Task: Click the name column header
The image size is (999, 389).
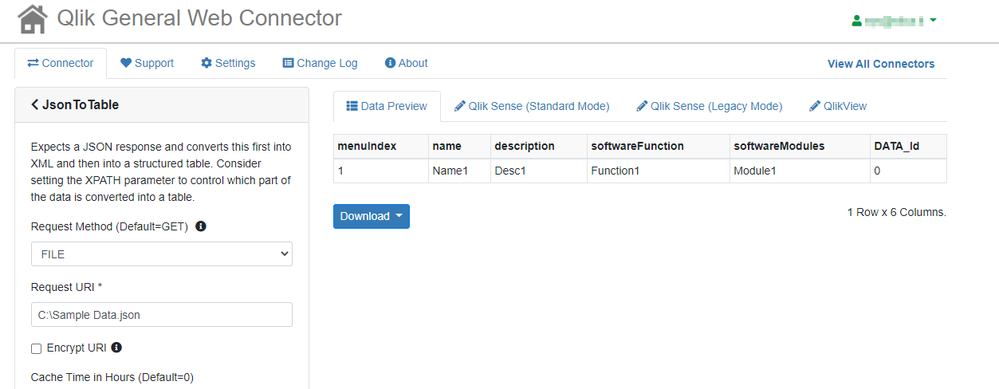Action: (459, 146)
